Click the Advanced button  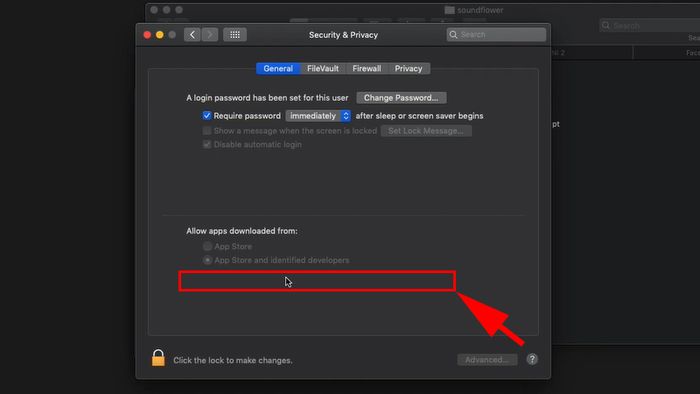[x=487, y=360]
